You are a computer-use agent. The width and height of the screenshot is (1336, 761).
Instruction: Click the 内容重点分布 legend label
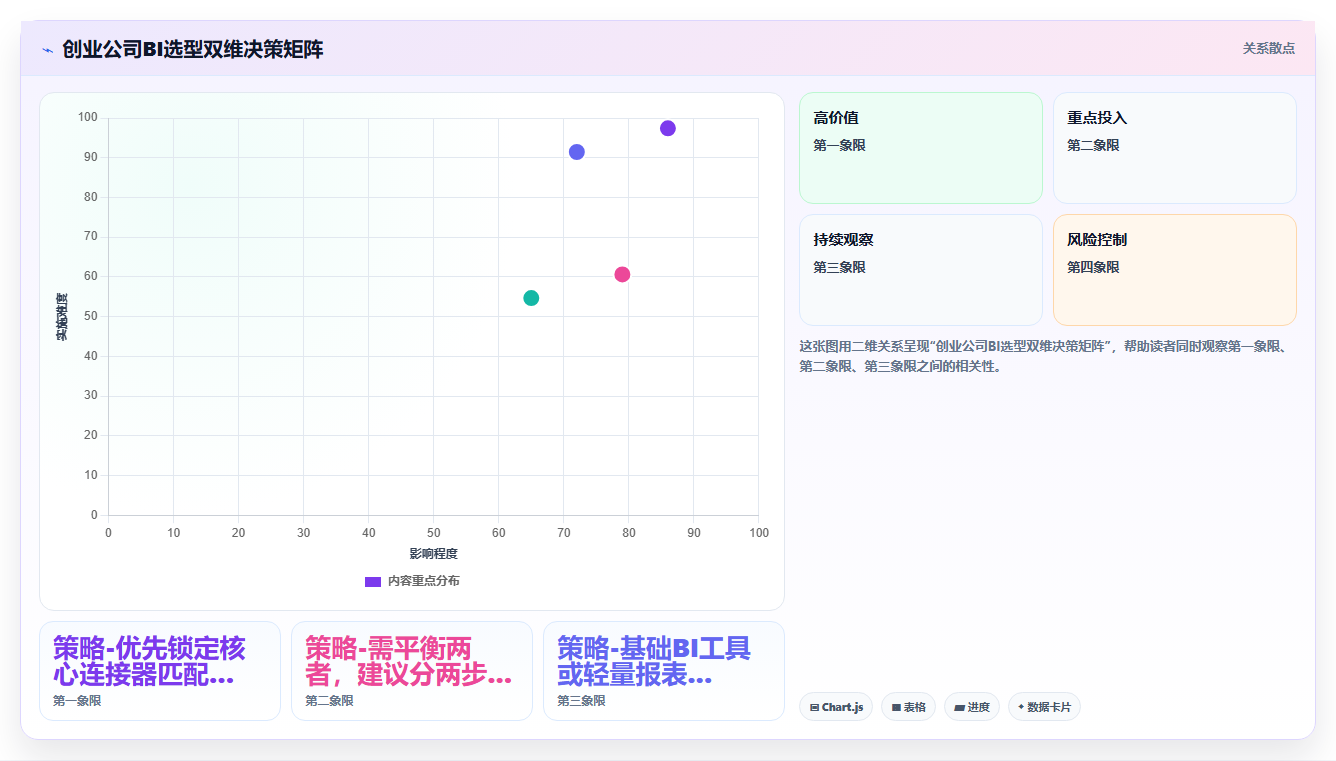(x=424, y=581)
